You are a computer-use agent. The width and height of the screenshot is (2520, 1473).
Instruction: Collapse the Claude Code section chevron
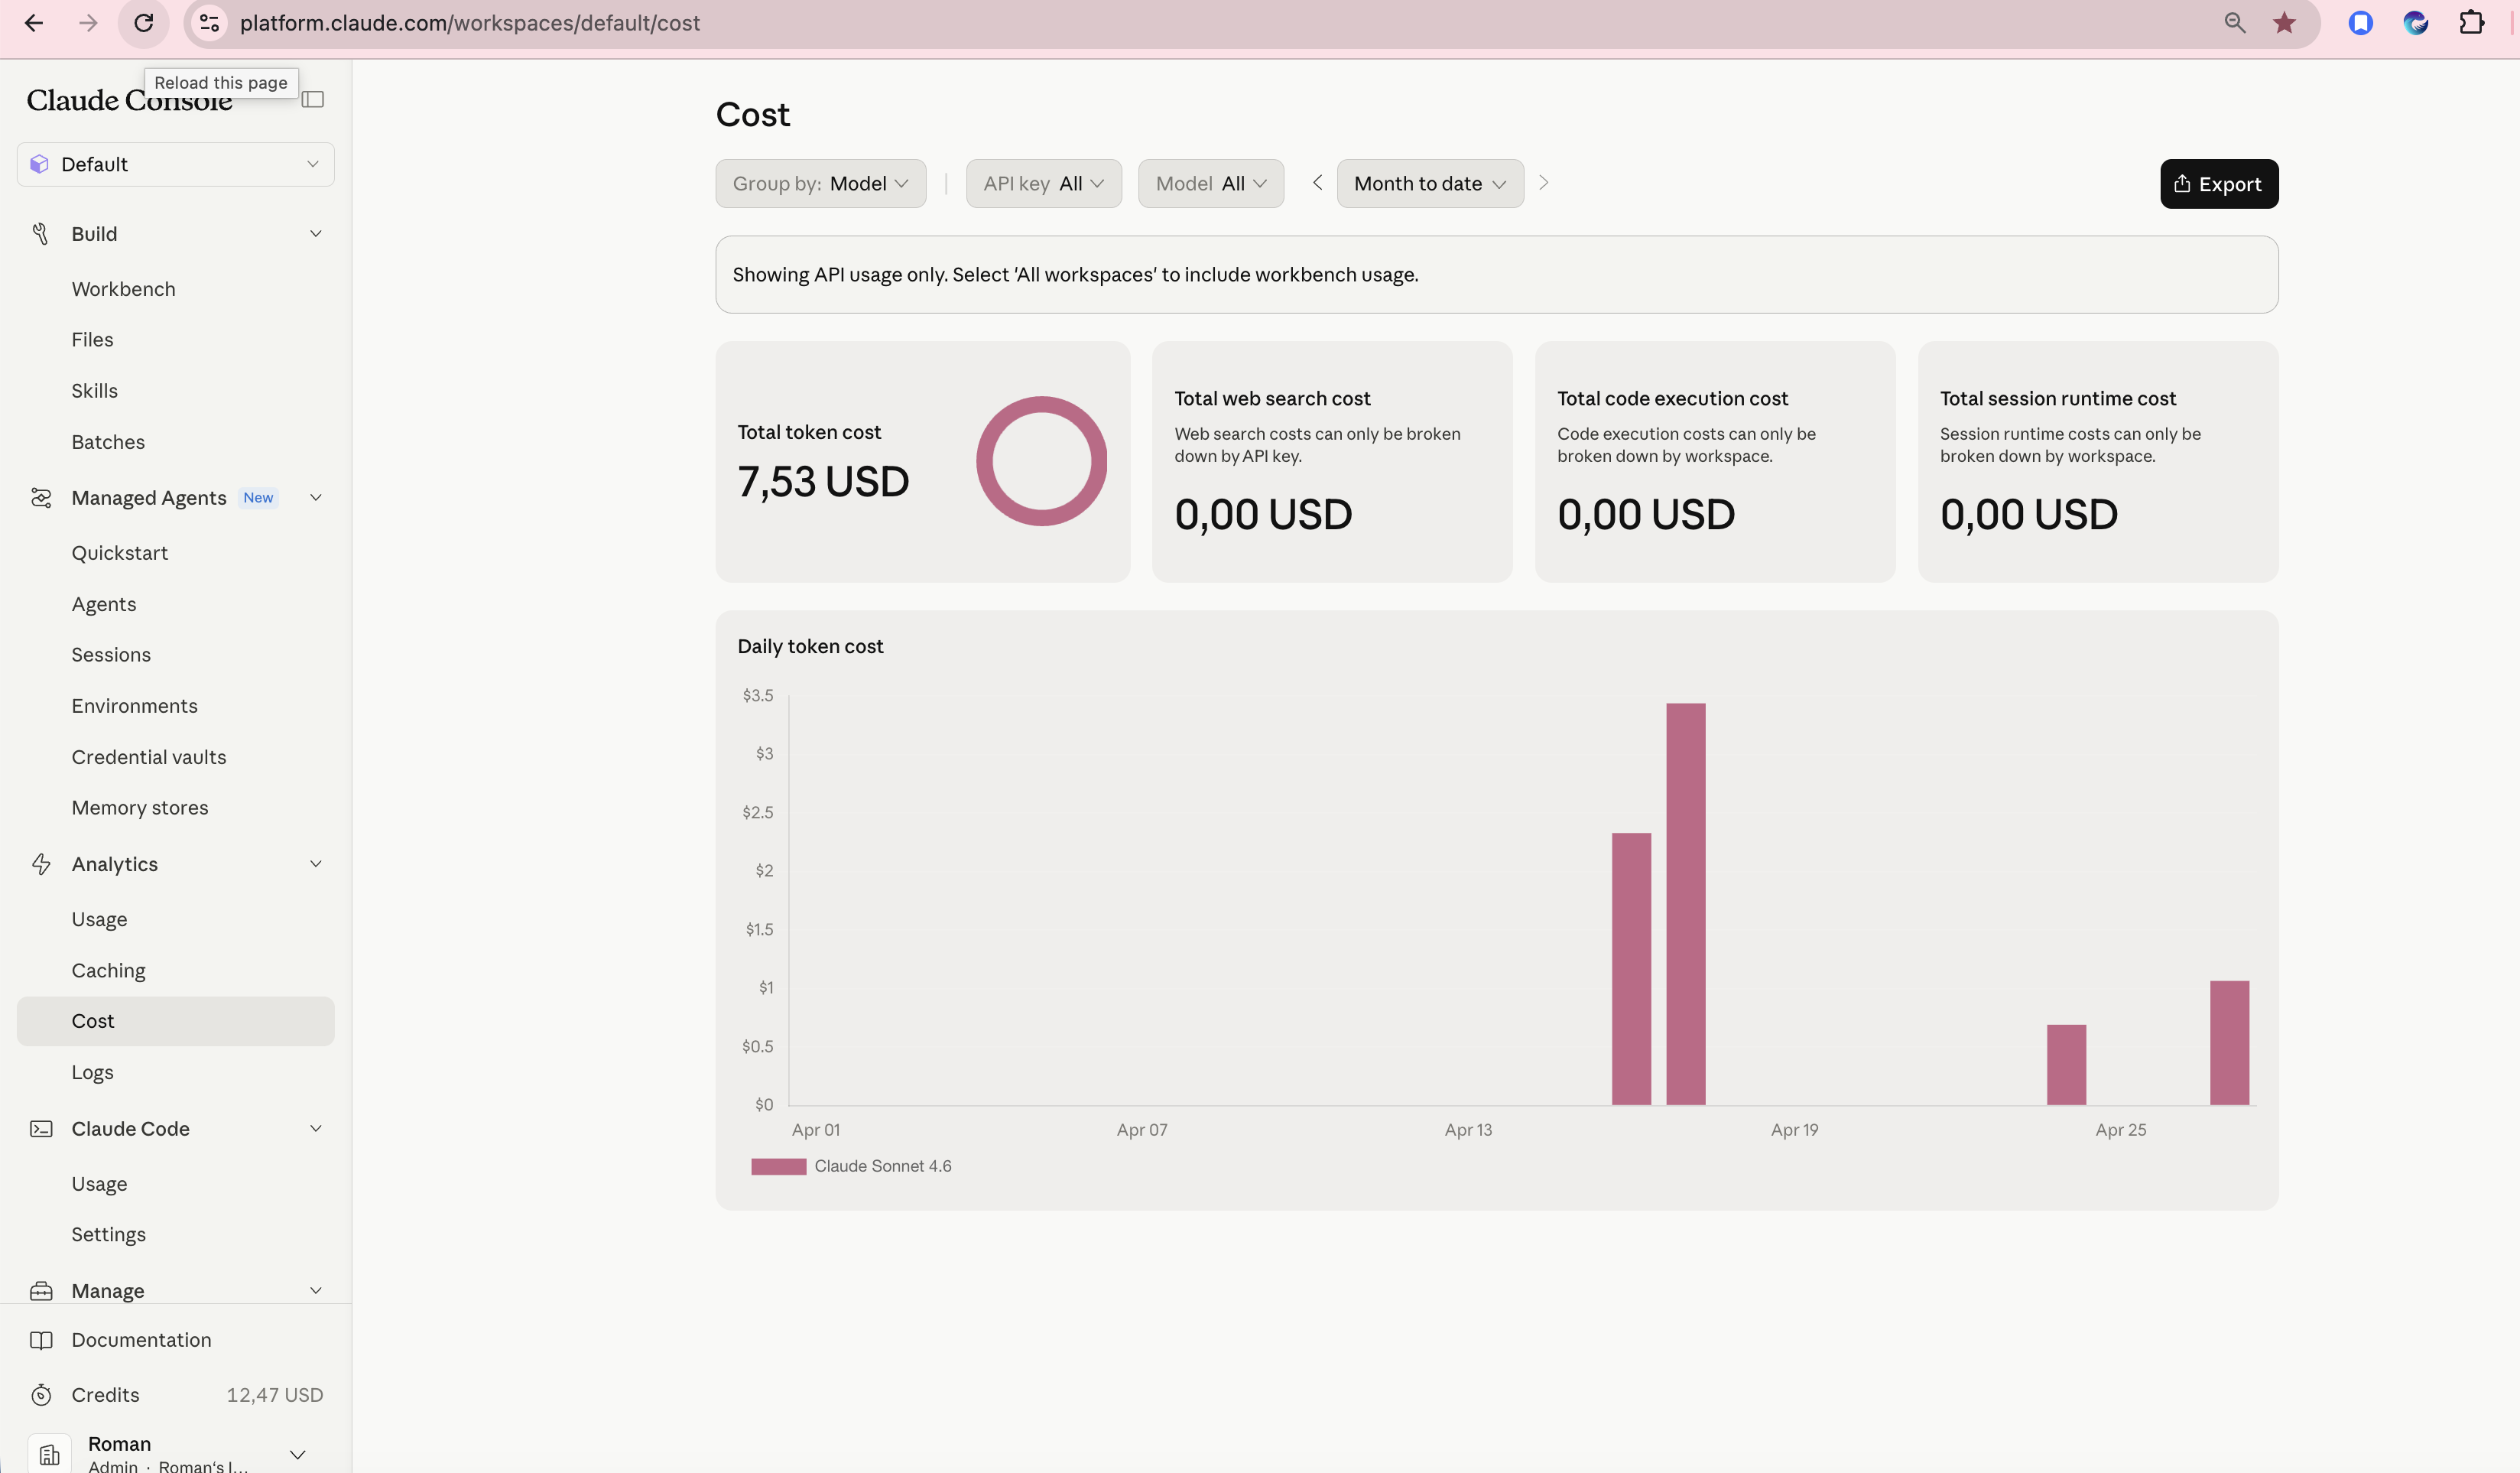point(316,1129)
